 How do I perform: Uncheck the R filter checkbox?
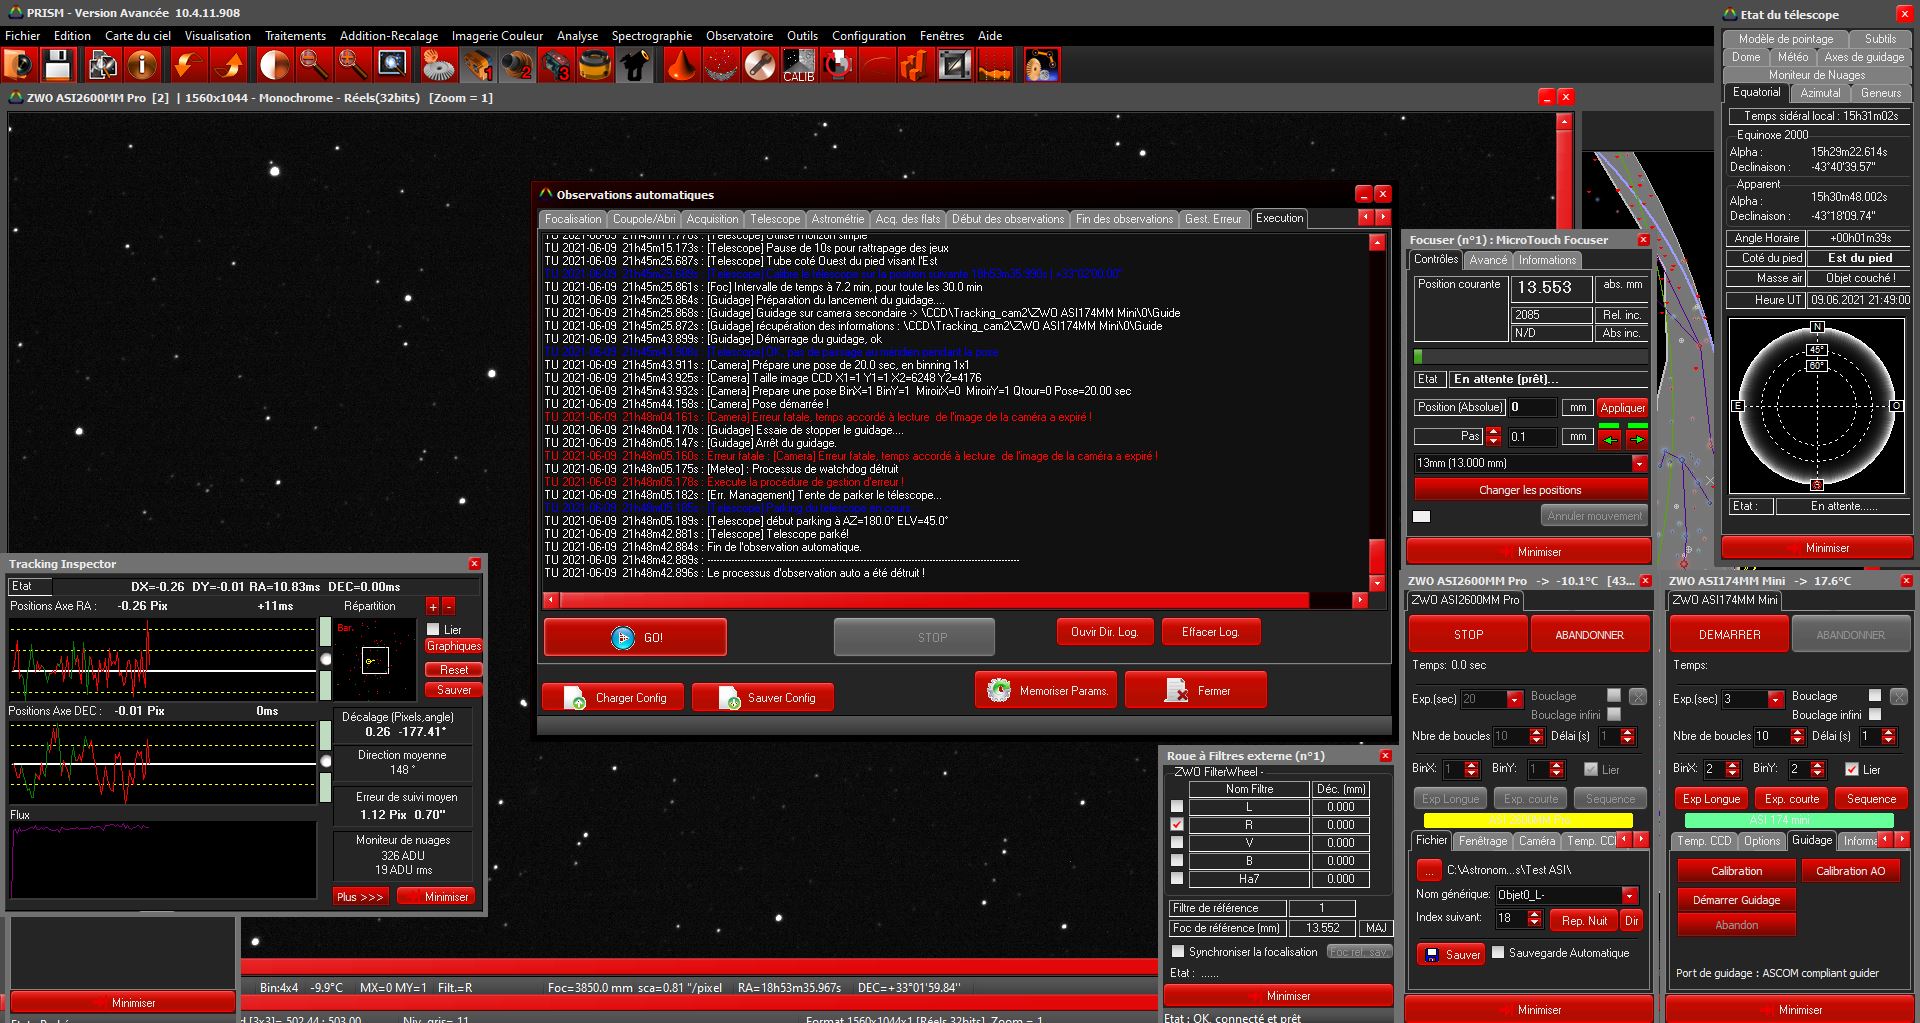pos(1177,825)
